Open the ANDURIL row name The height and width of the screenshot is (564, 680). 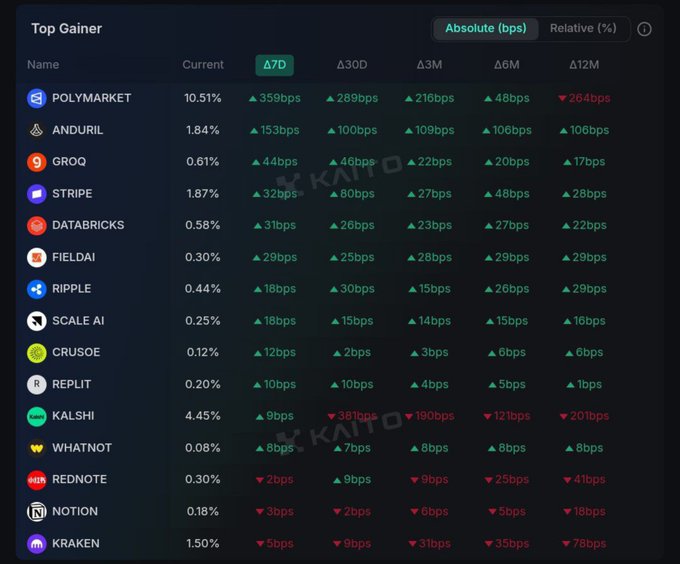pos(78,130)
